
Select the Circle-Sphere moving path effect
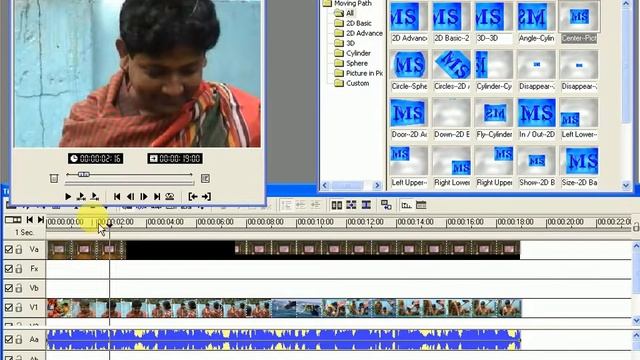[x=409, y=71]
